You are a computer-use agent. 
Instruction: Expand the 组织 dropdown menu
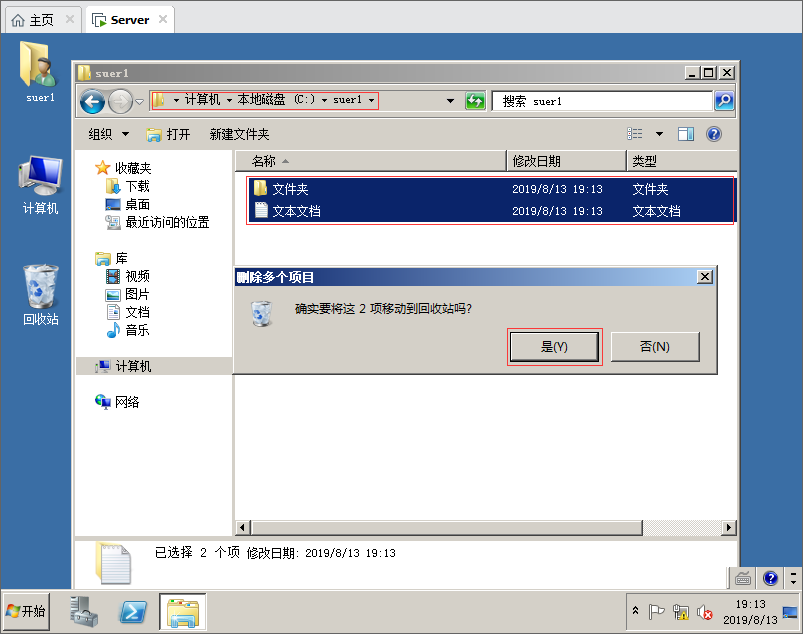pos(108,134)
